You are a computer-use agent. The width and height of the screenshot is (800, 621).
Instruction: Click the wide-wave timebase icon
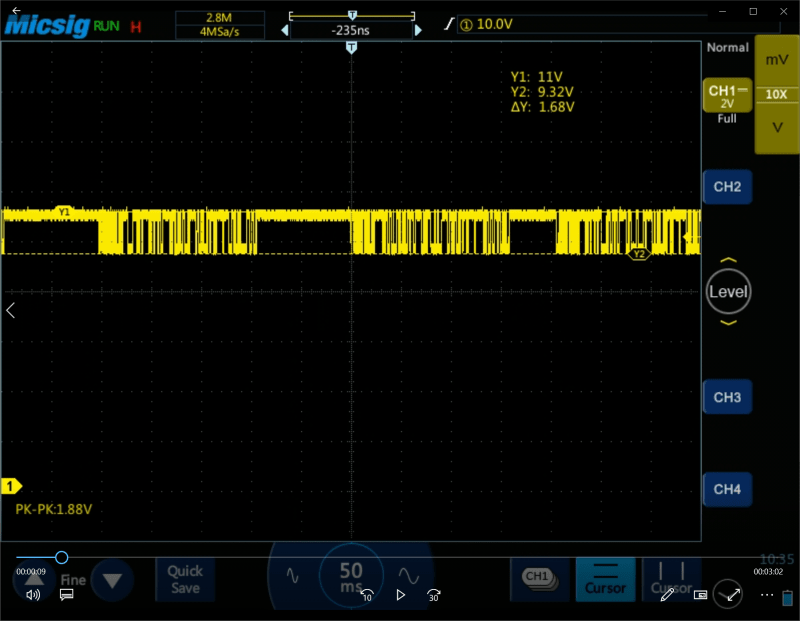(409, 576)
